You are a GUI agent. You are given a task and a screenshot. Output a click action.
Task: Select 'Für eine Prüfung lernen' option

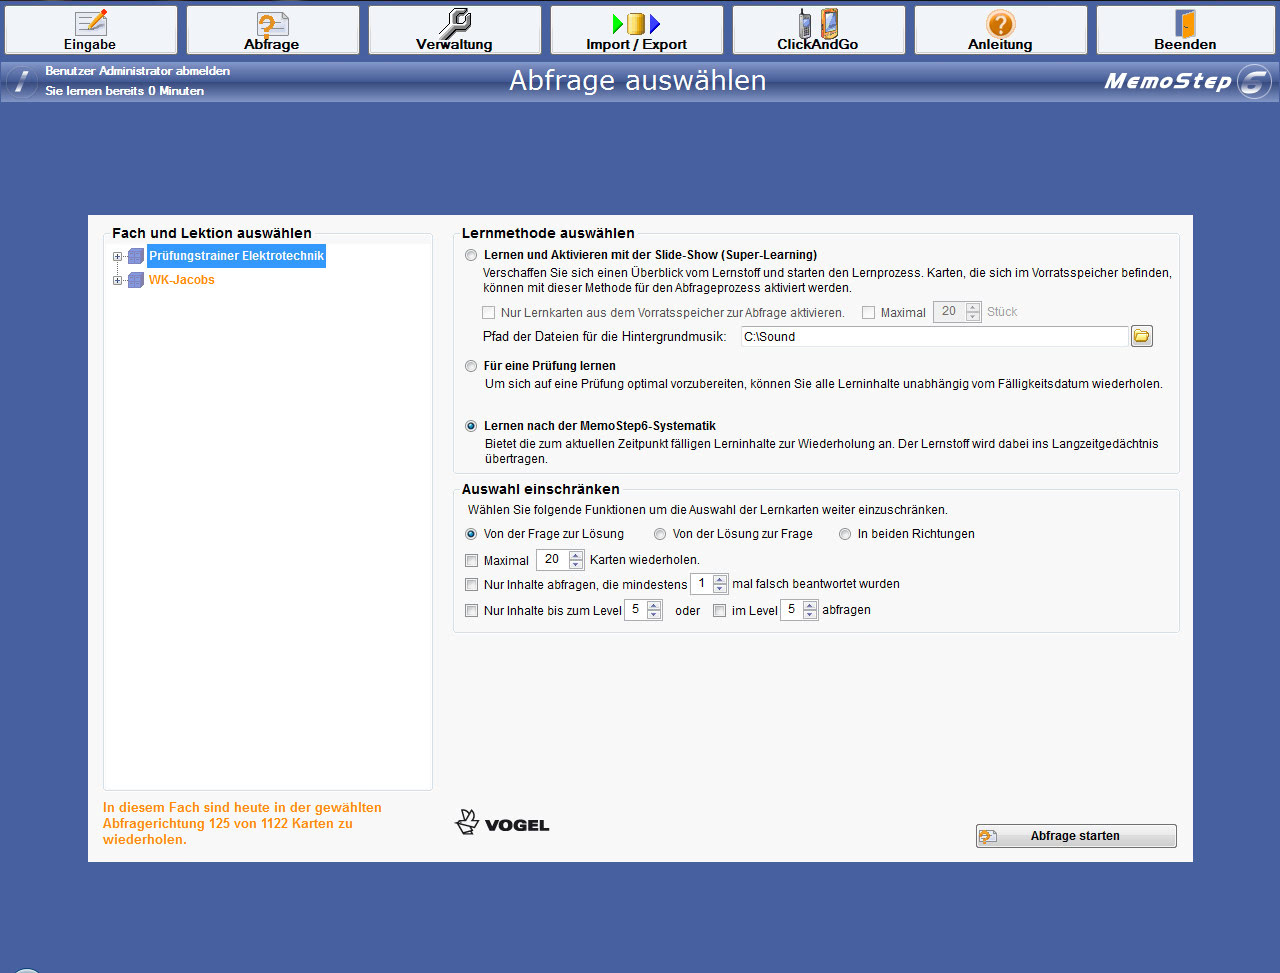(x=471, y=367)
